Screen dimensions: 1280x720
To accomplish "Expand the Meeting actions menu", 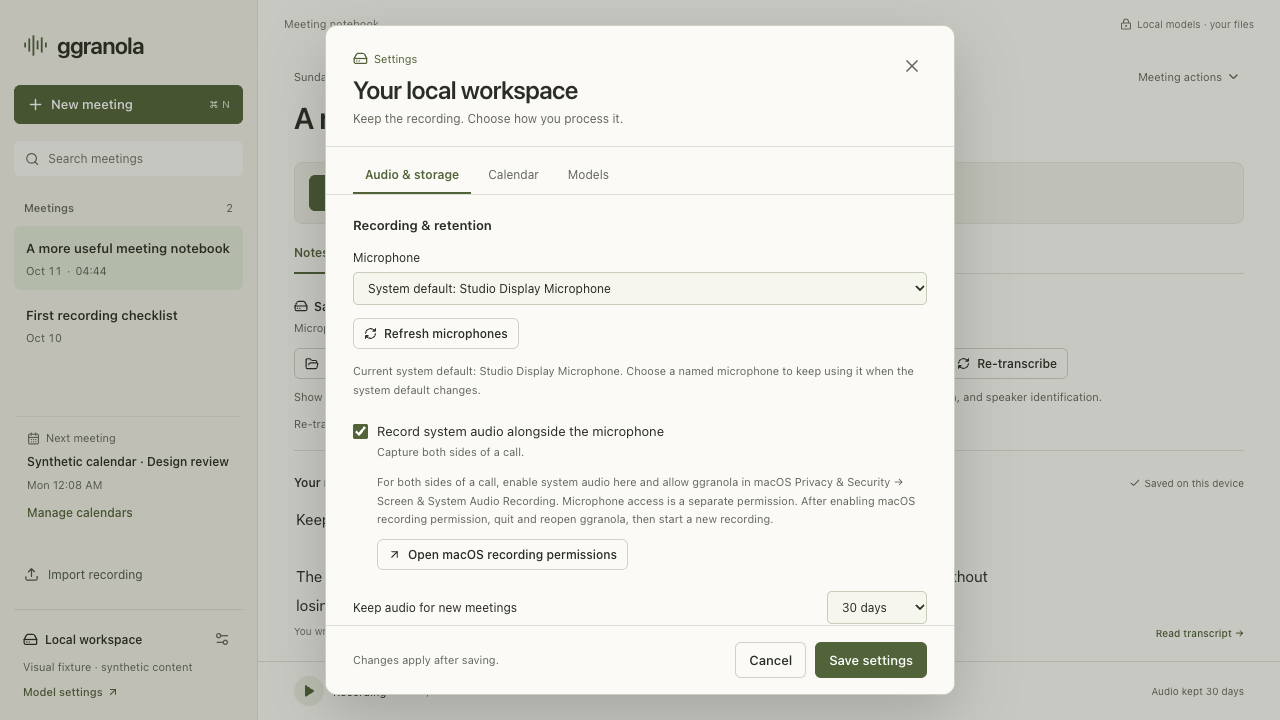I will tap(1188, 77).
